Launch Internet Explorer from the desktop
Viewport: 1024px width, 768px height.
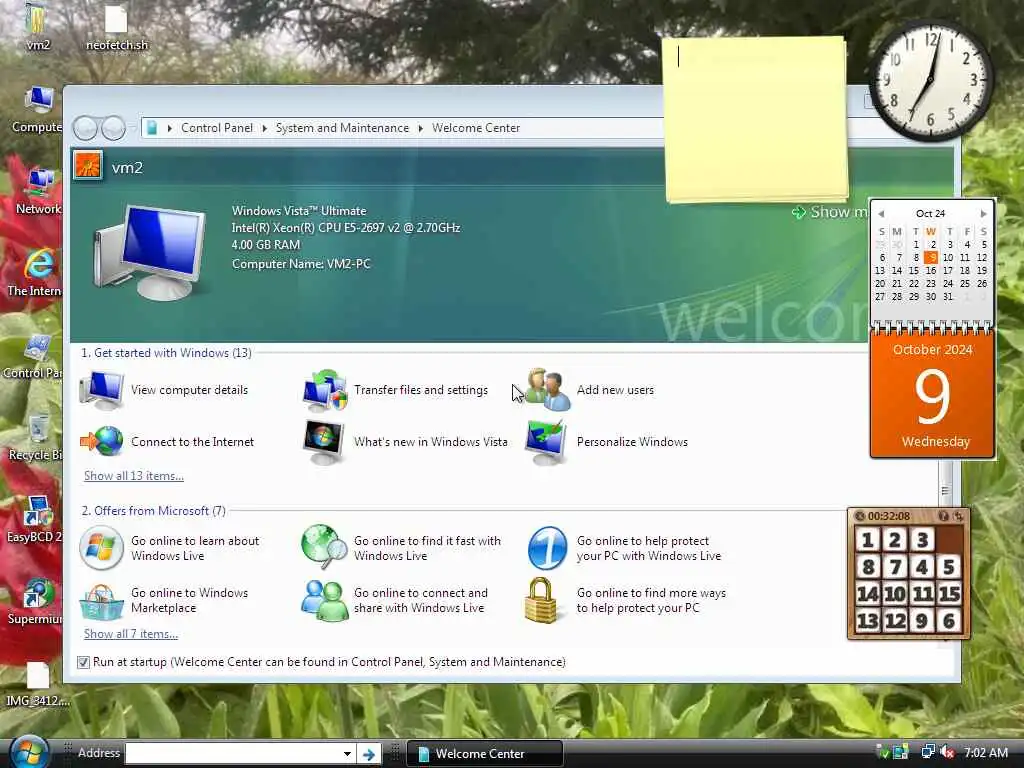tap(36, 273)
